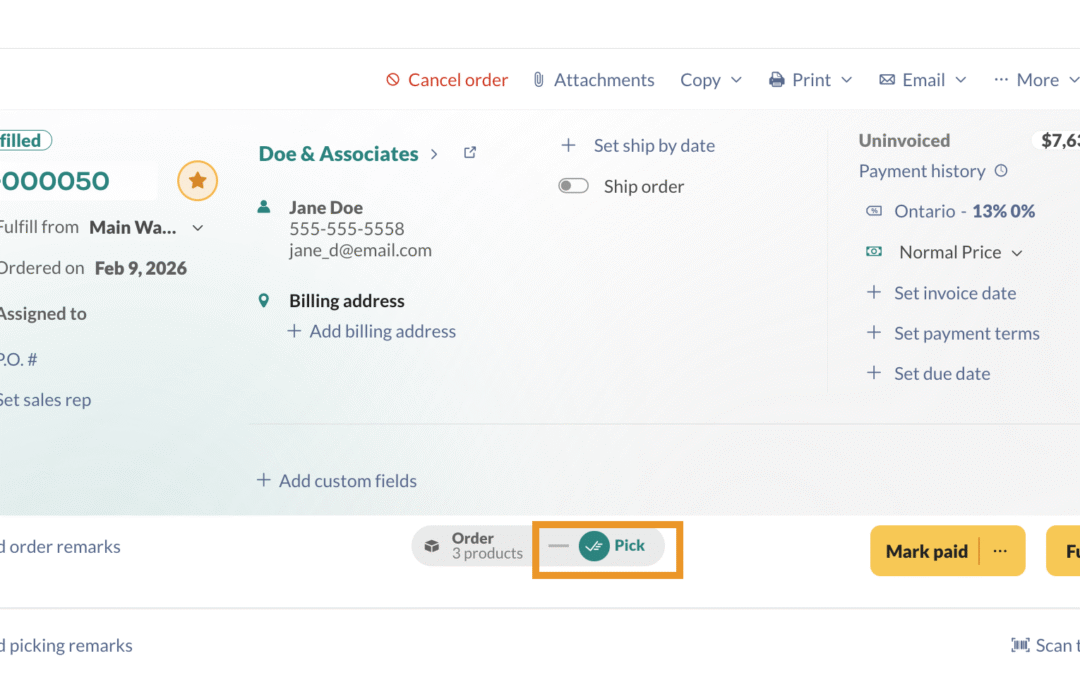
Task: Click the Ontario tax percent icon
Action: coord(874,211)
